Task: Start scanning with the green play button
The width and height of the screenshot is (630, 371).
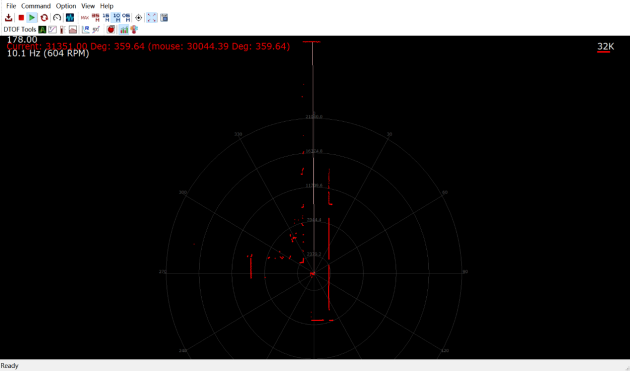Action: point(32,18)
